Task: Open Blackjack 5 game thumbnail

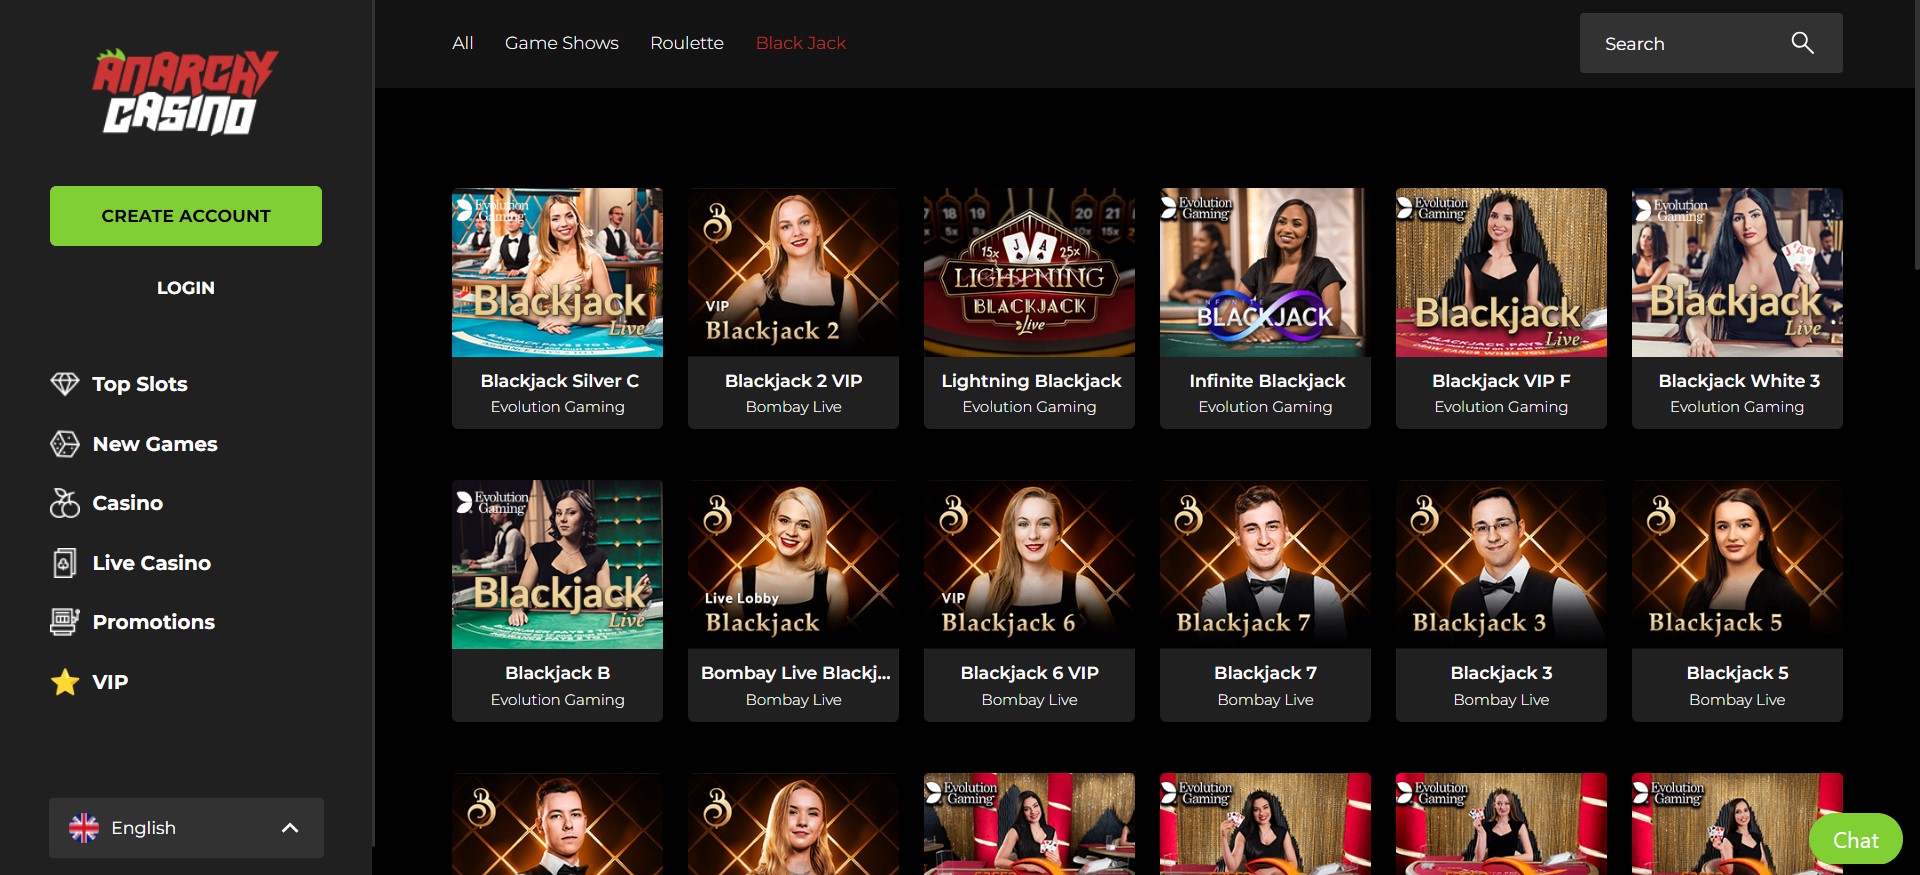Action: 1737,565
